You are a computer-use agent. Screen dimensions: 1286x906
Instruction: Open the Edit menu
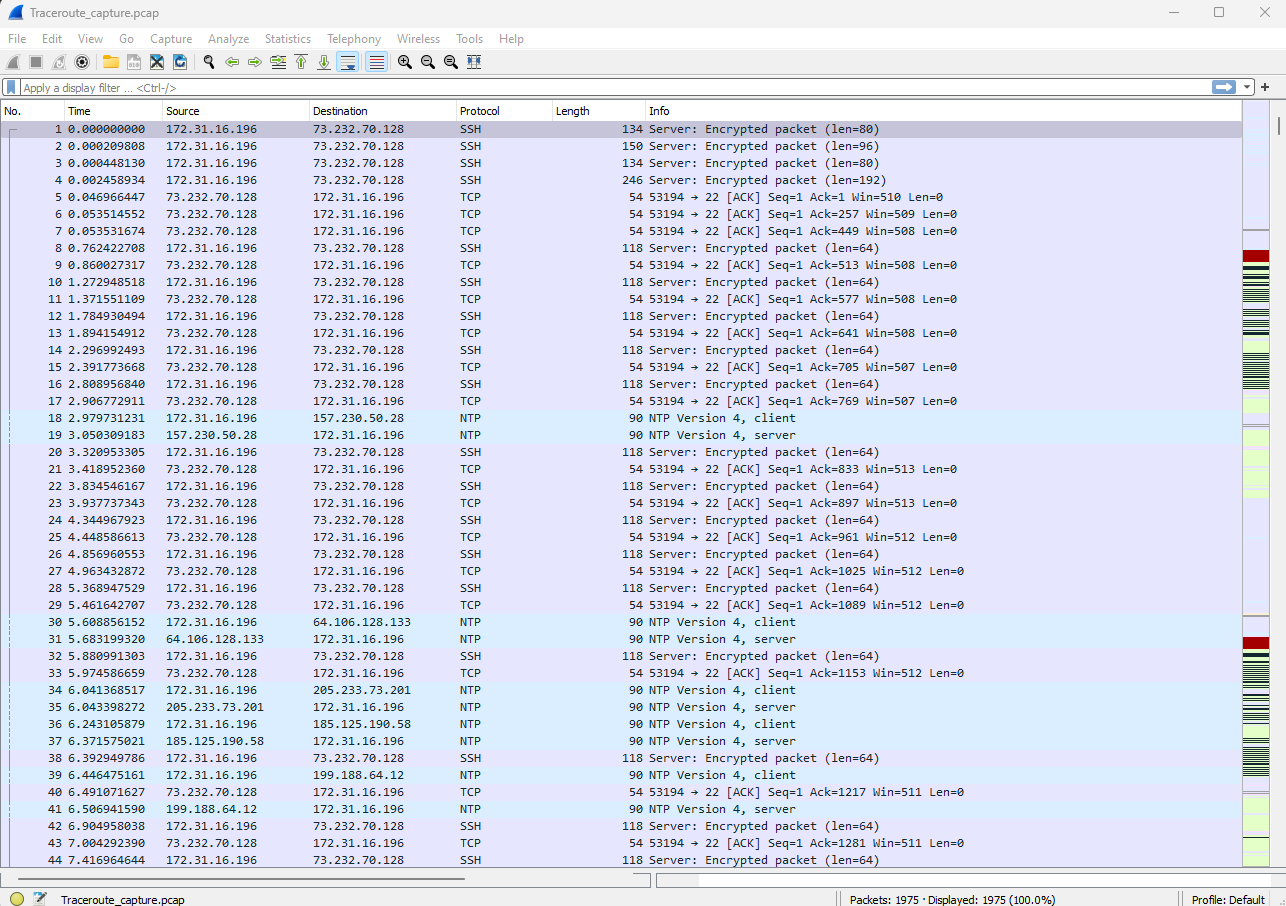(x=52, y=39)
